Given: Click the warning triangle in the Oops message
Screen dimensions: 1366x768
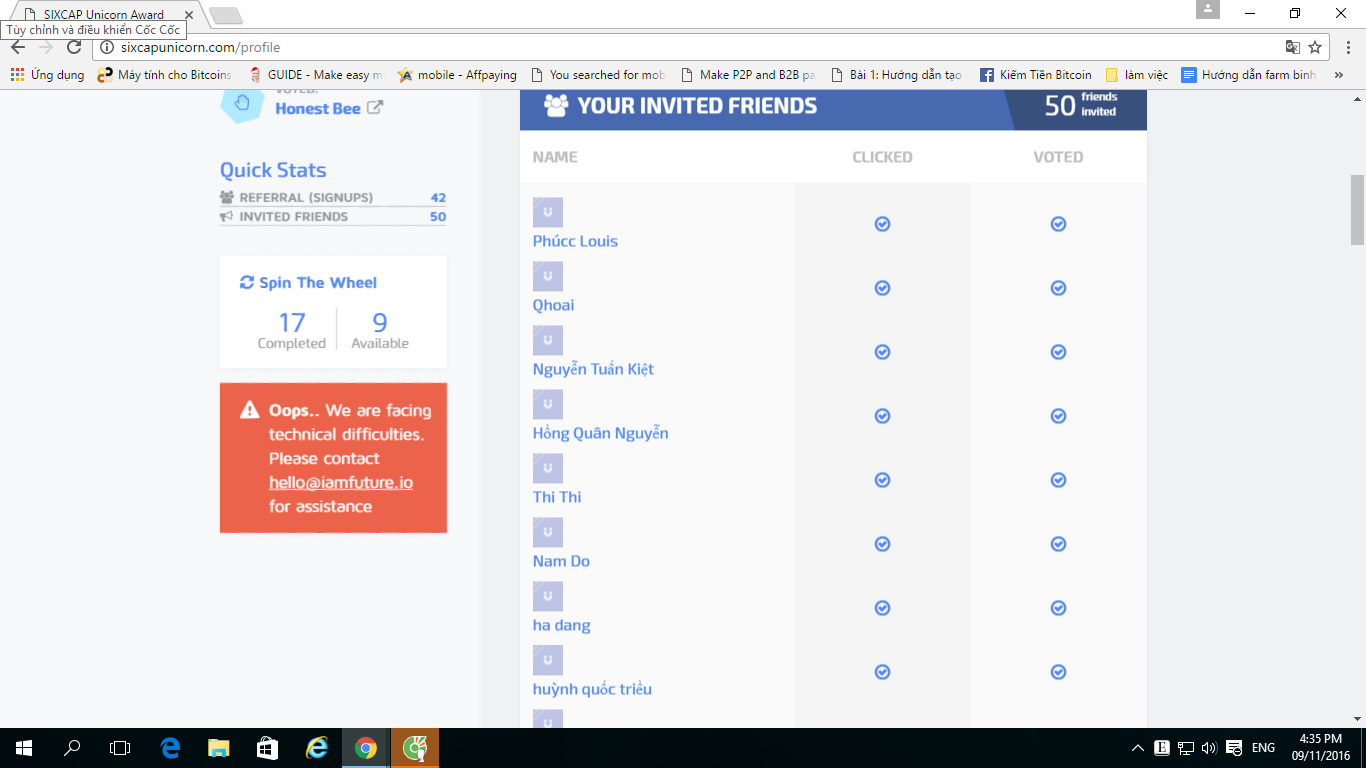Looking at the screenshot, I should (x=249, y=411).
